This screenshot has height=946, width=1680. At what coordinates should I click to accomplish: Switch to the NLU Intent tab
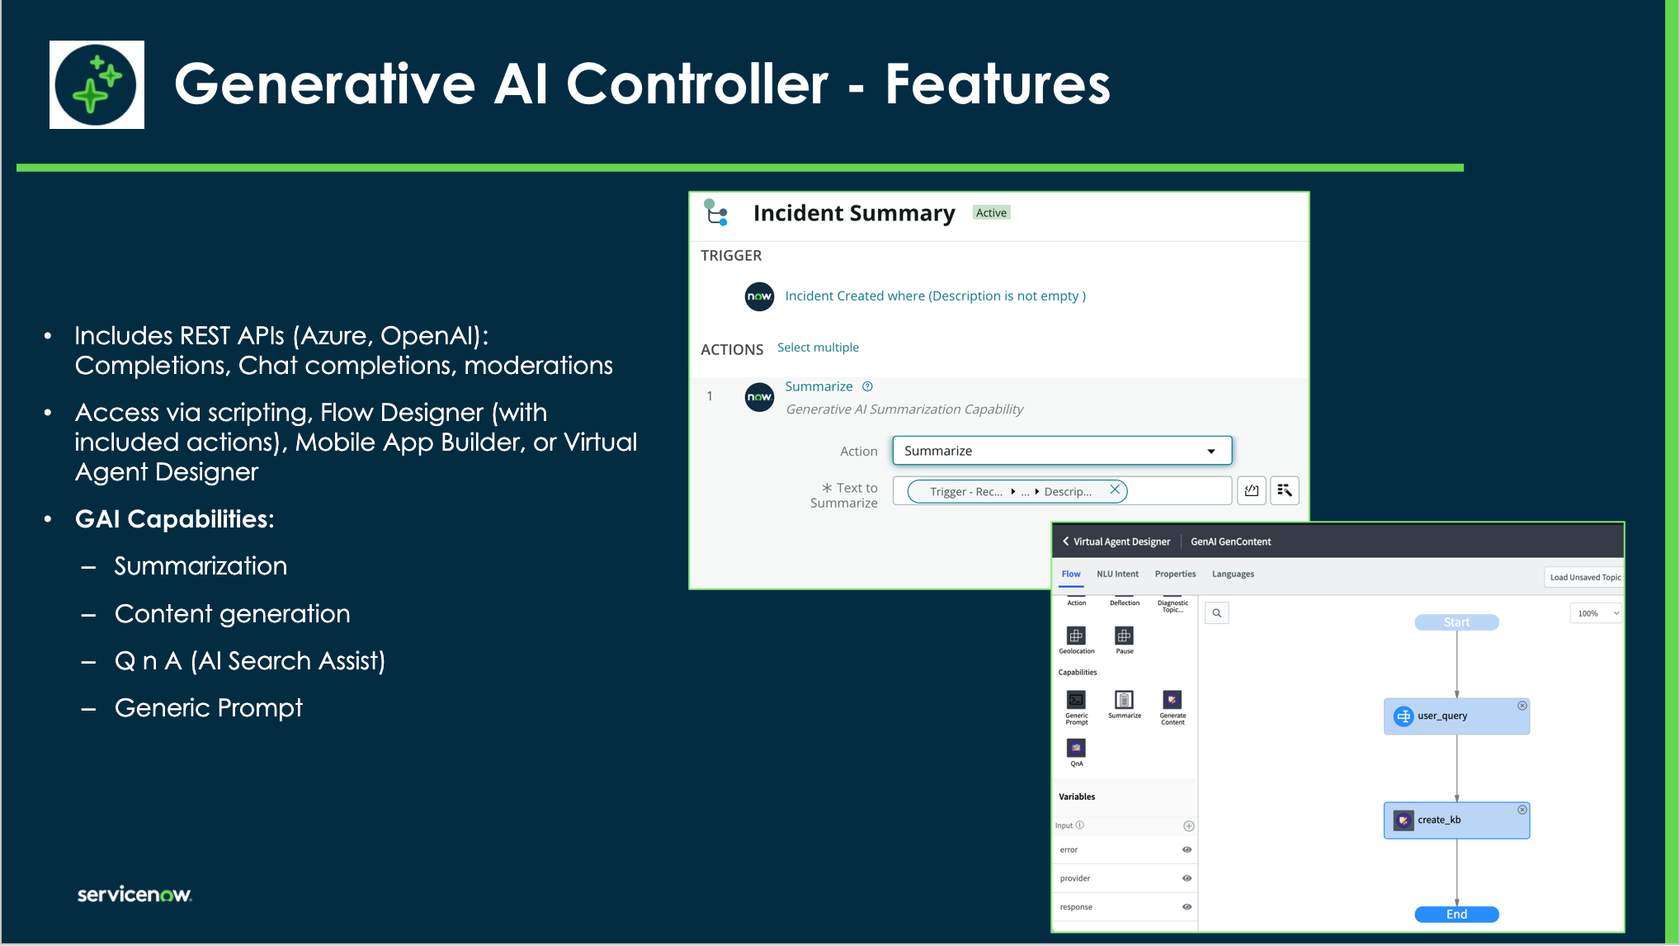coord(1117,574)
